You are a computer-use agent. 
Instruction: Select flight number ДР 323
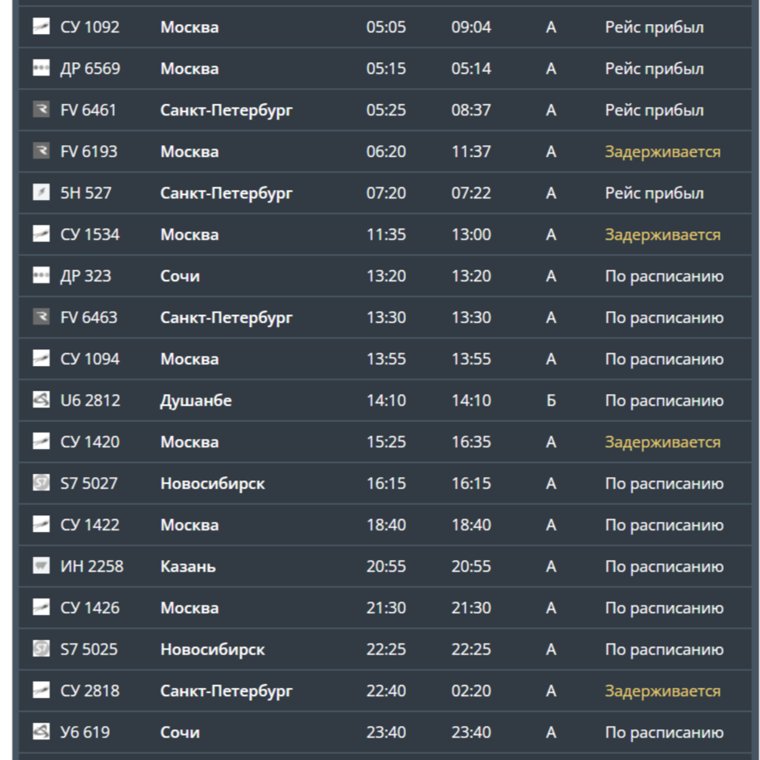[x=86, y=276]
